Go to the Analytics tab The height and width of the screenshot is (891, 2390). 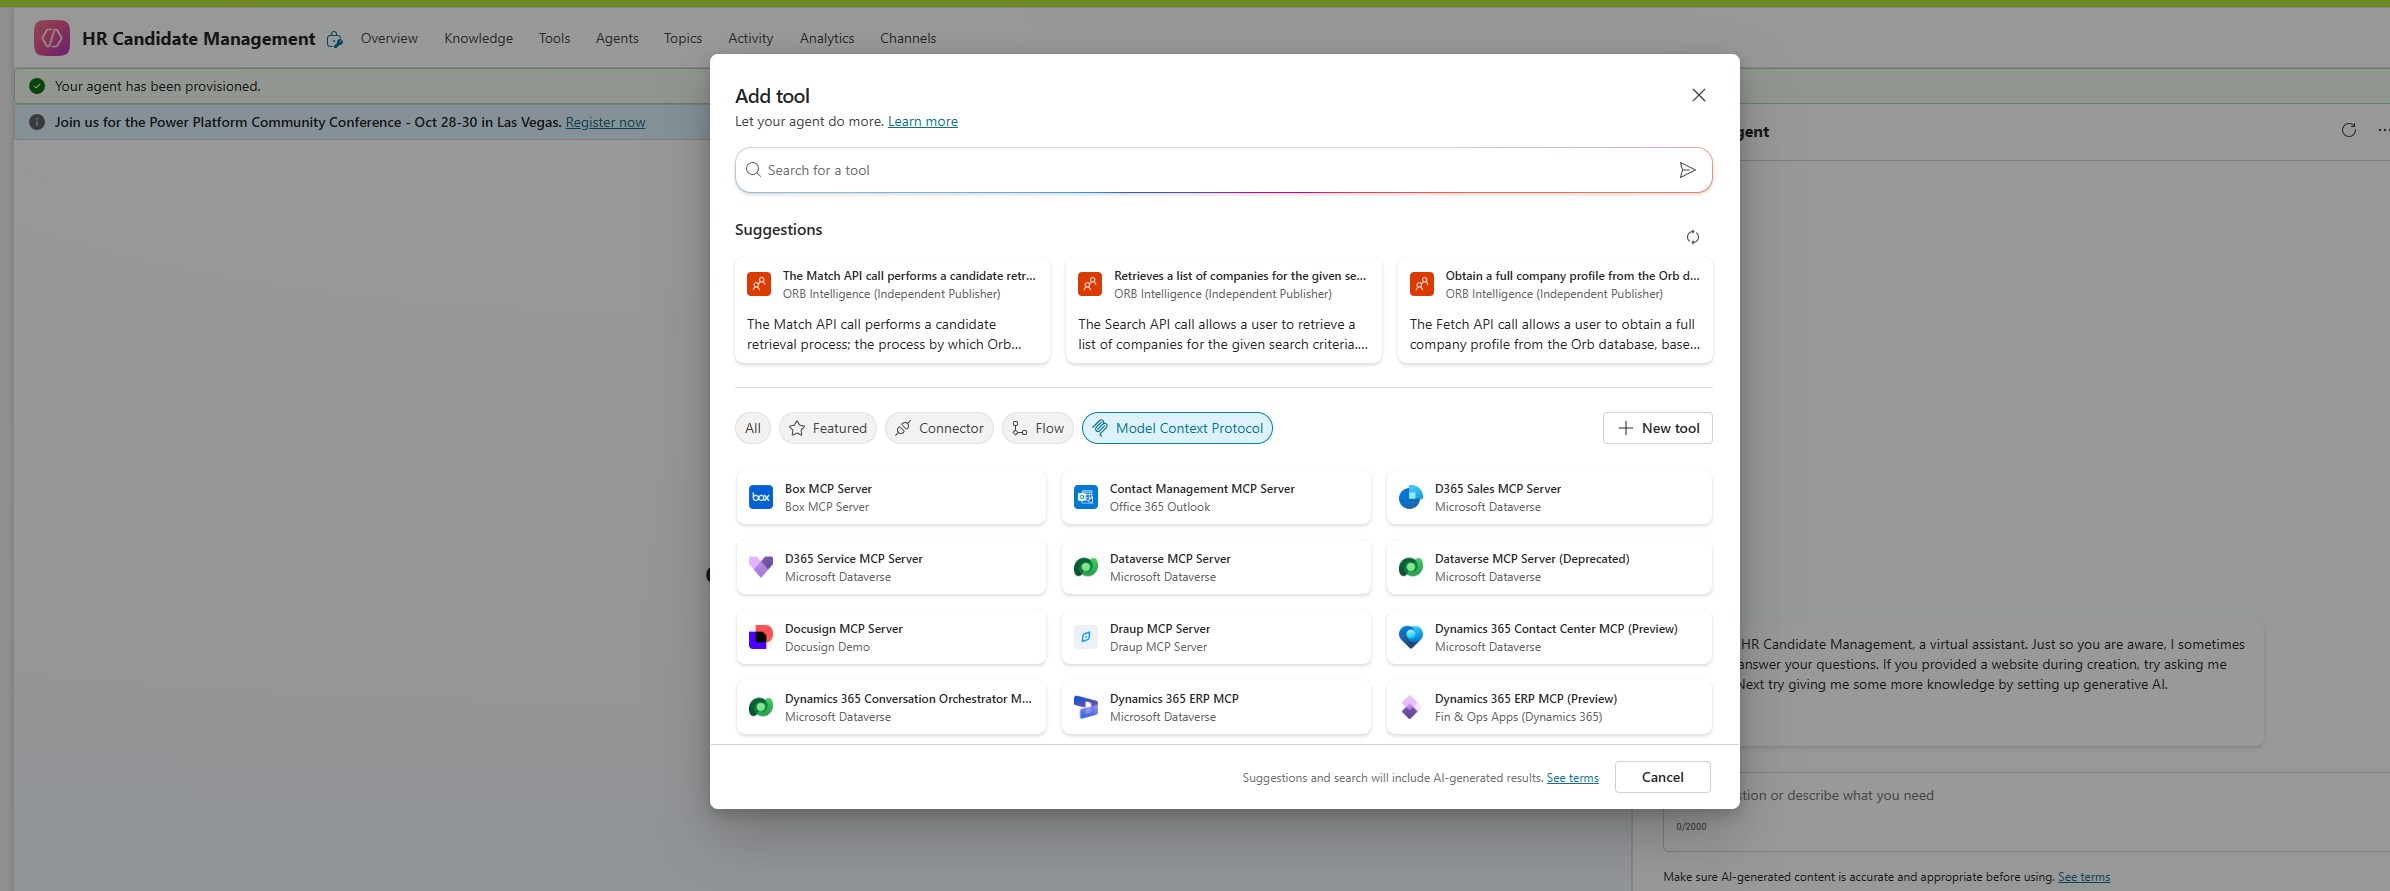point(826,38)
